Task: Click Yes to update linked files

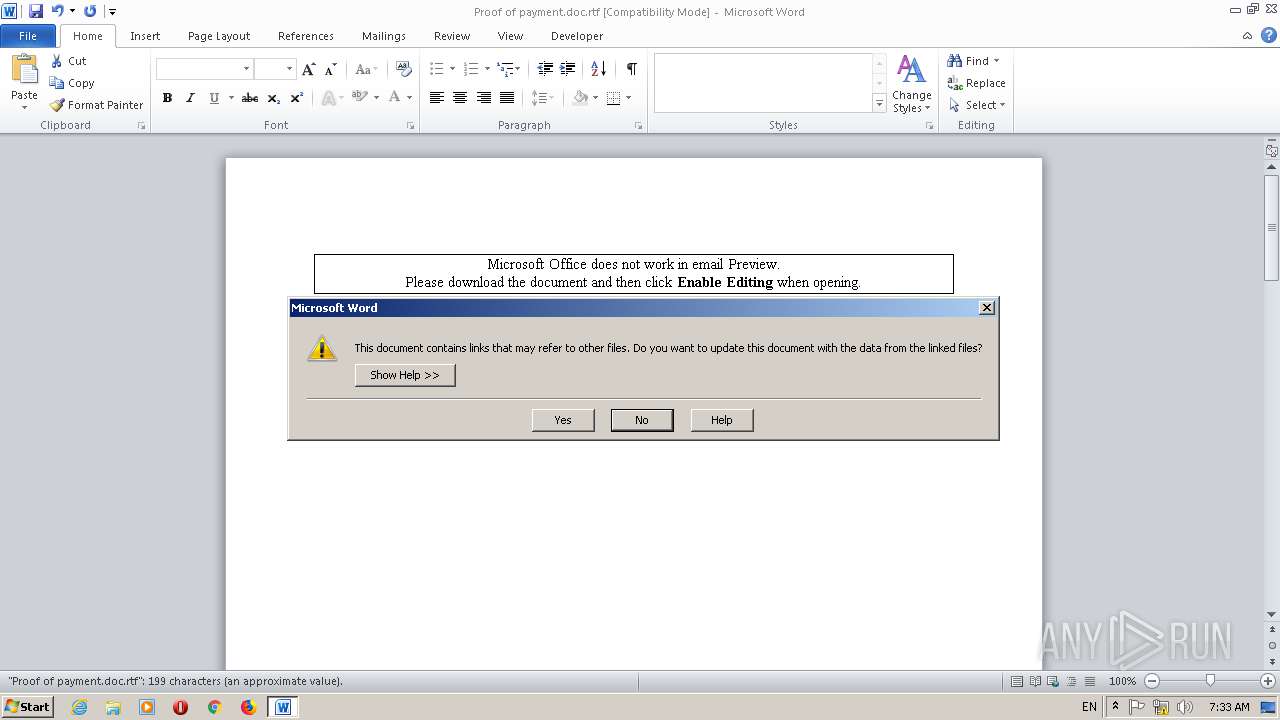Action: [563, 420]
